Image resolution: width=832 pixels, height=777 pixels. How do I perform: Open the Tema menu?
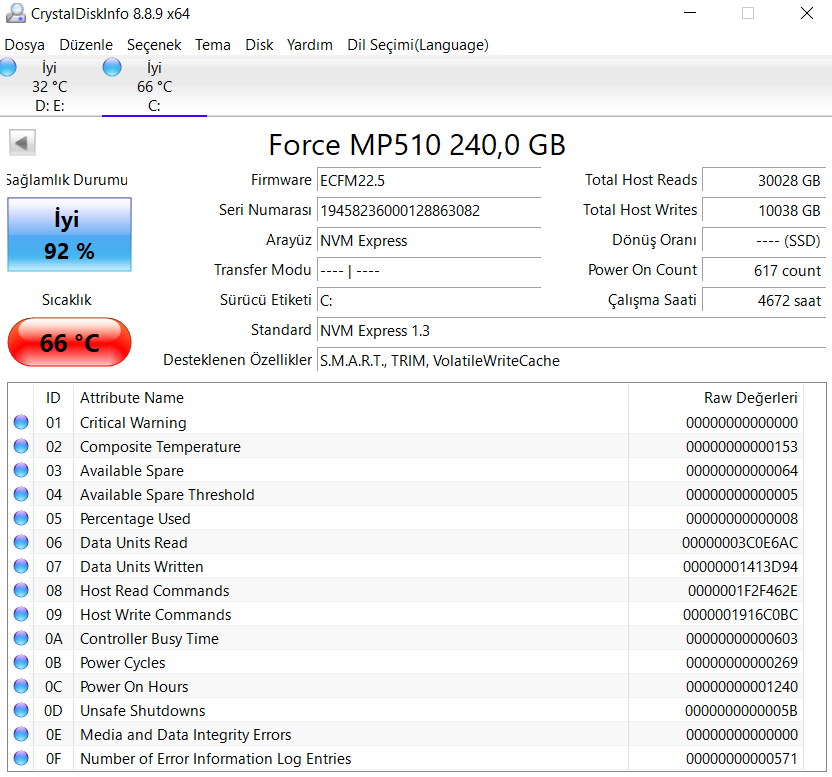point(213,45)
